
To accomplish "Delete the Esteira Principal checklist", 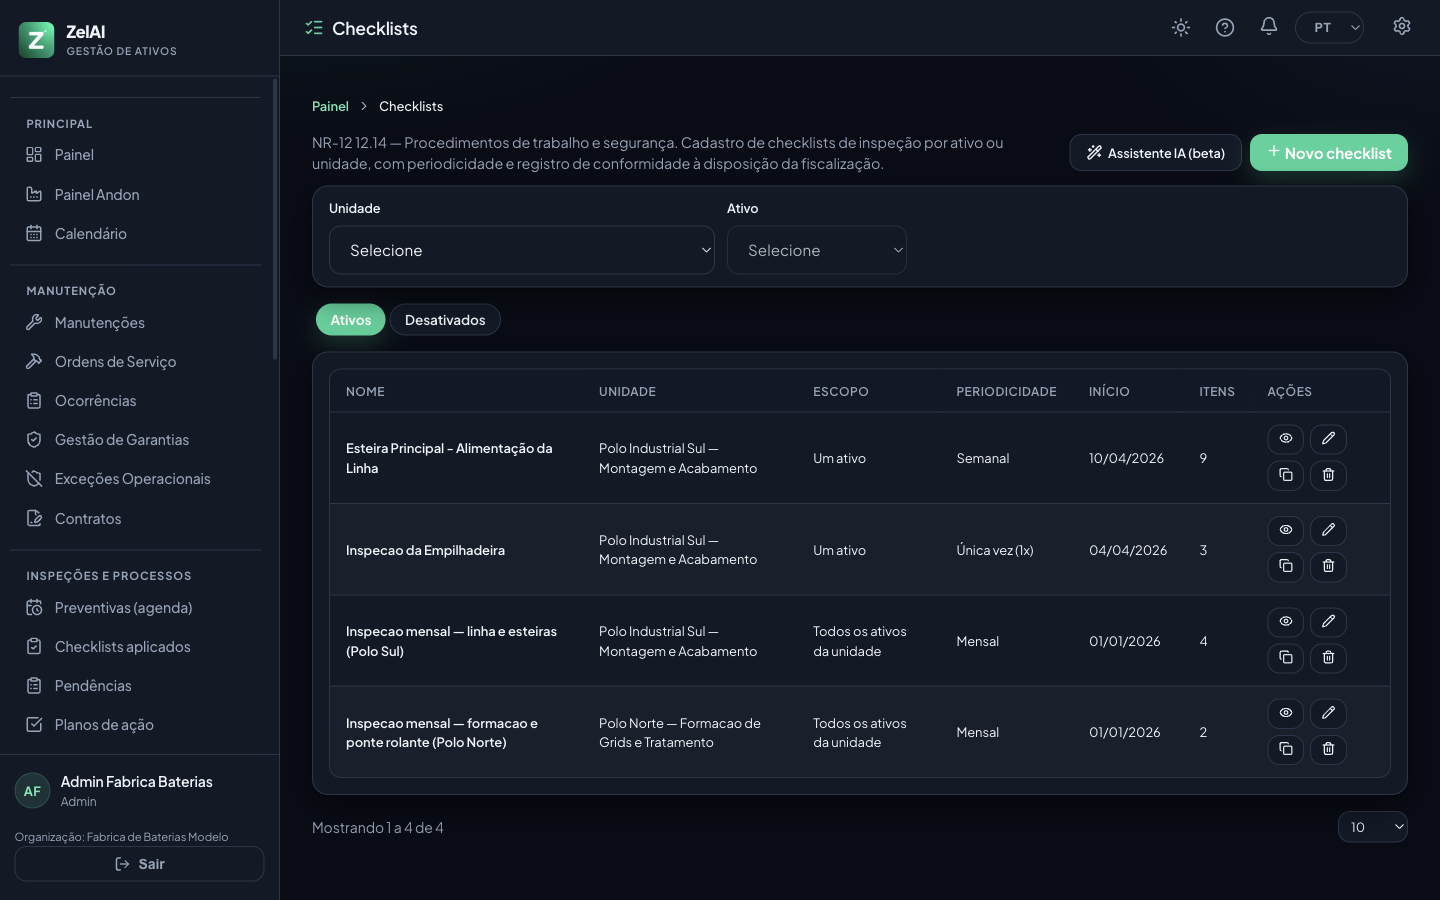I will point(1328,475).
